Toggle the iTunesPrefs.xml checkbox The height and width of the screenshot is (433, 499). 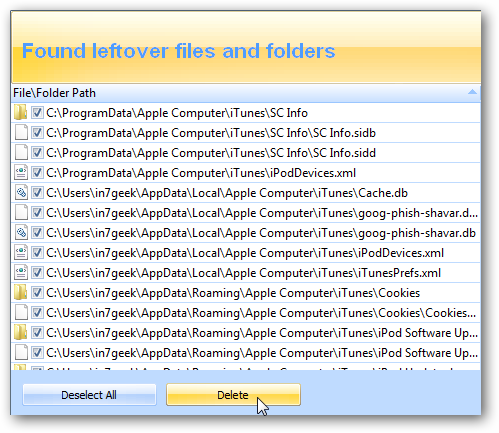(37, 273)
